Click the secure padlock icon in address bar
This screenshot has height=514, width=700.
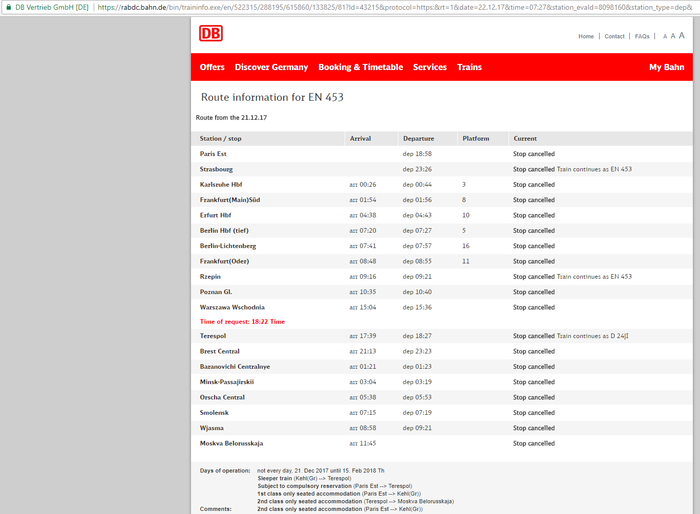click(7, 6)
